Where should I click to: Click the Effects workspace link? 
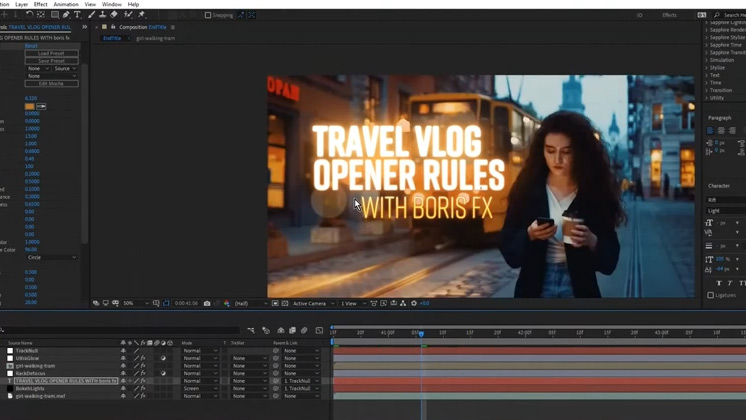[669, 15]
